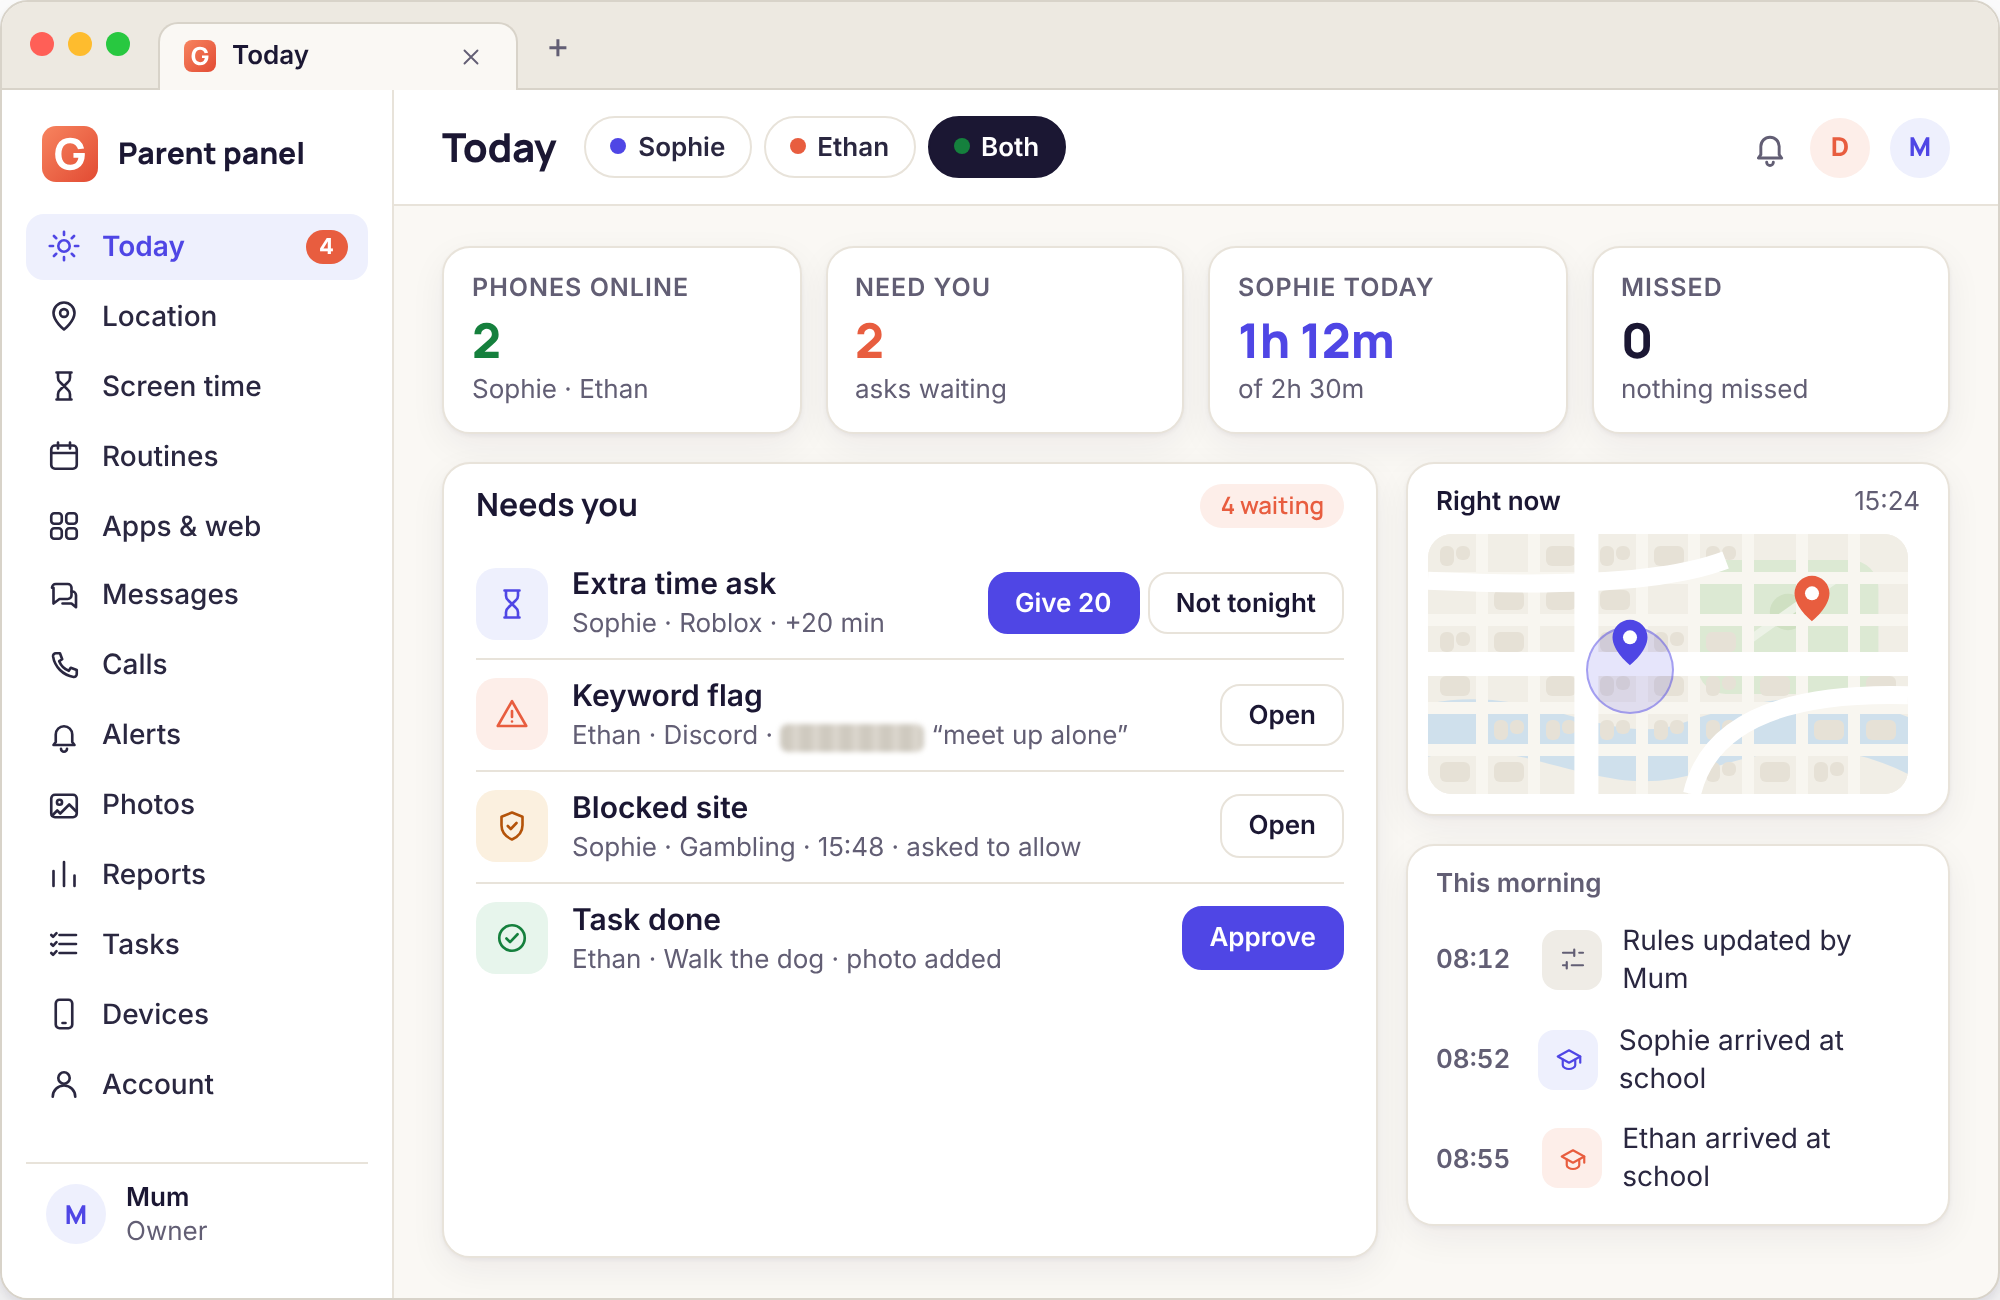Open the Blocked site request

pos(1282,825)
